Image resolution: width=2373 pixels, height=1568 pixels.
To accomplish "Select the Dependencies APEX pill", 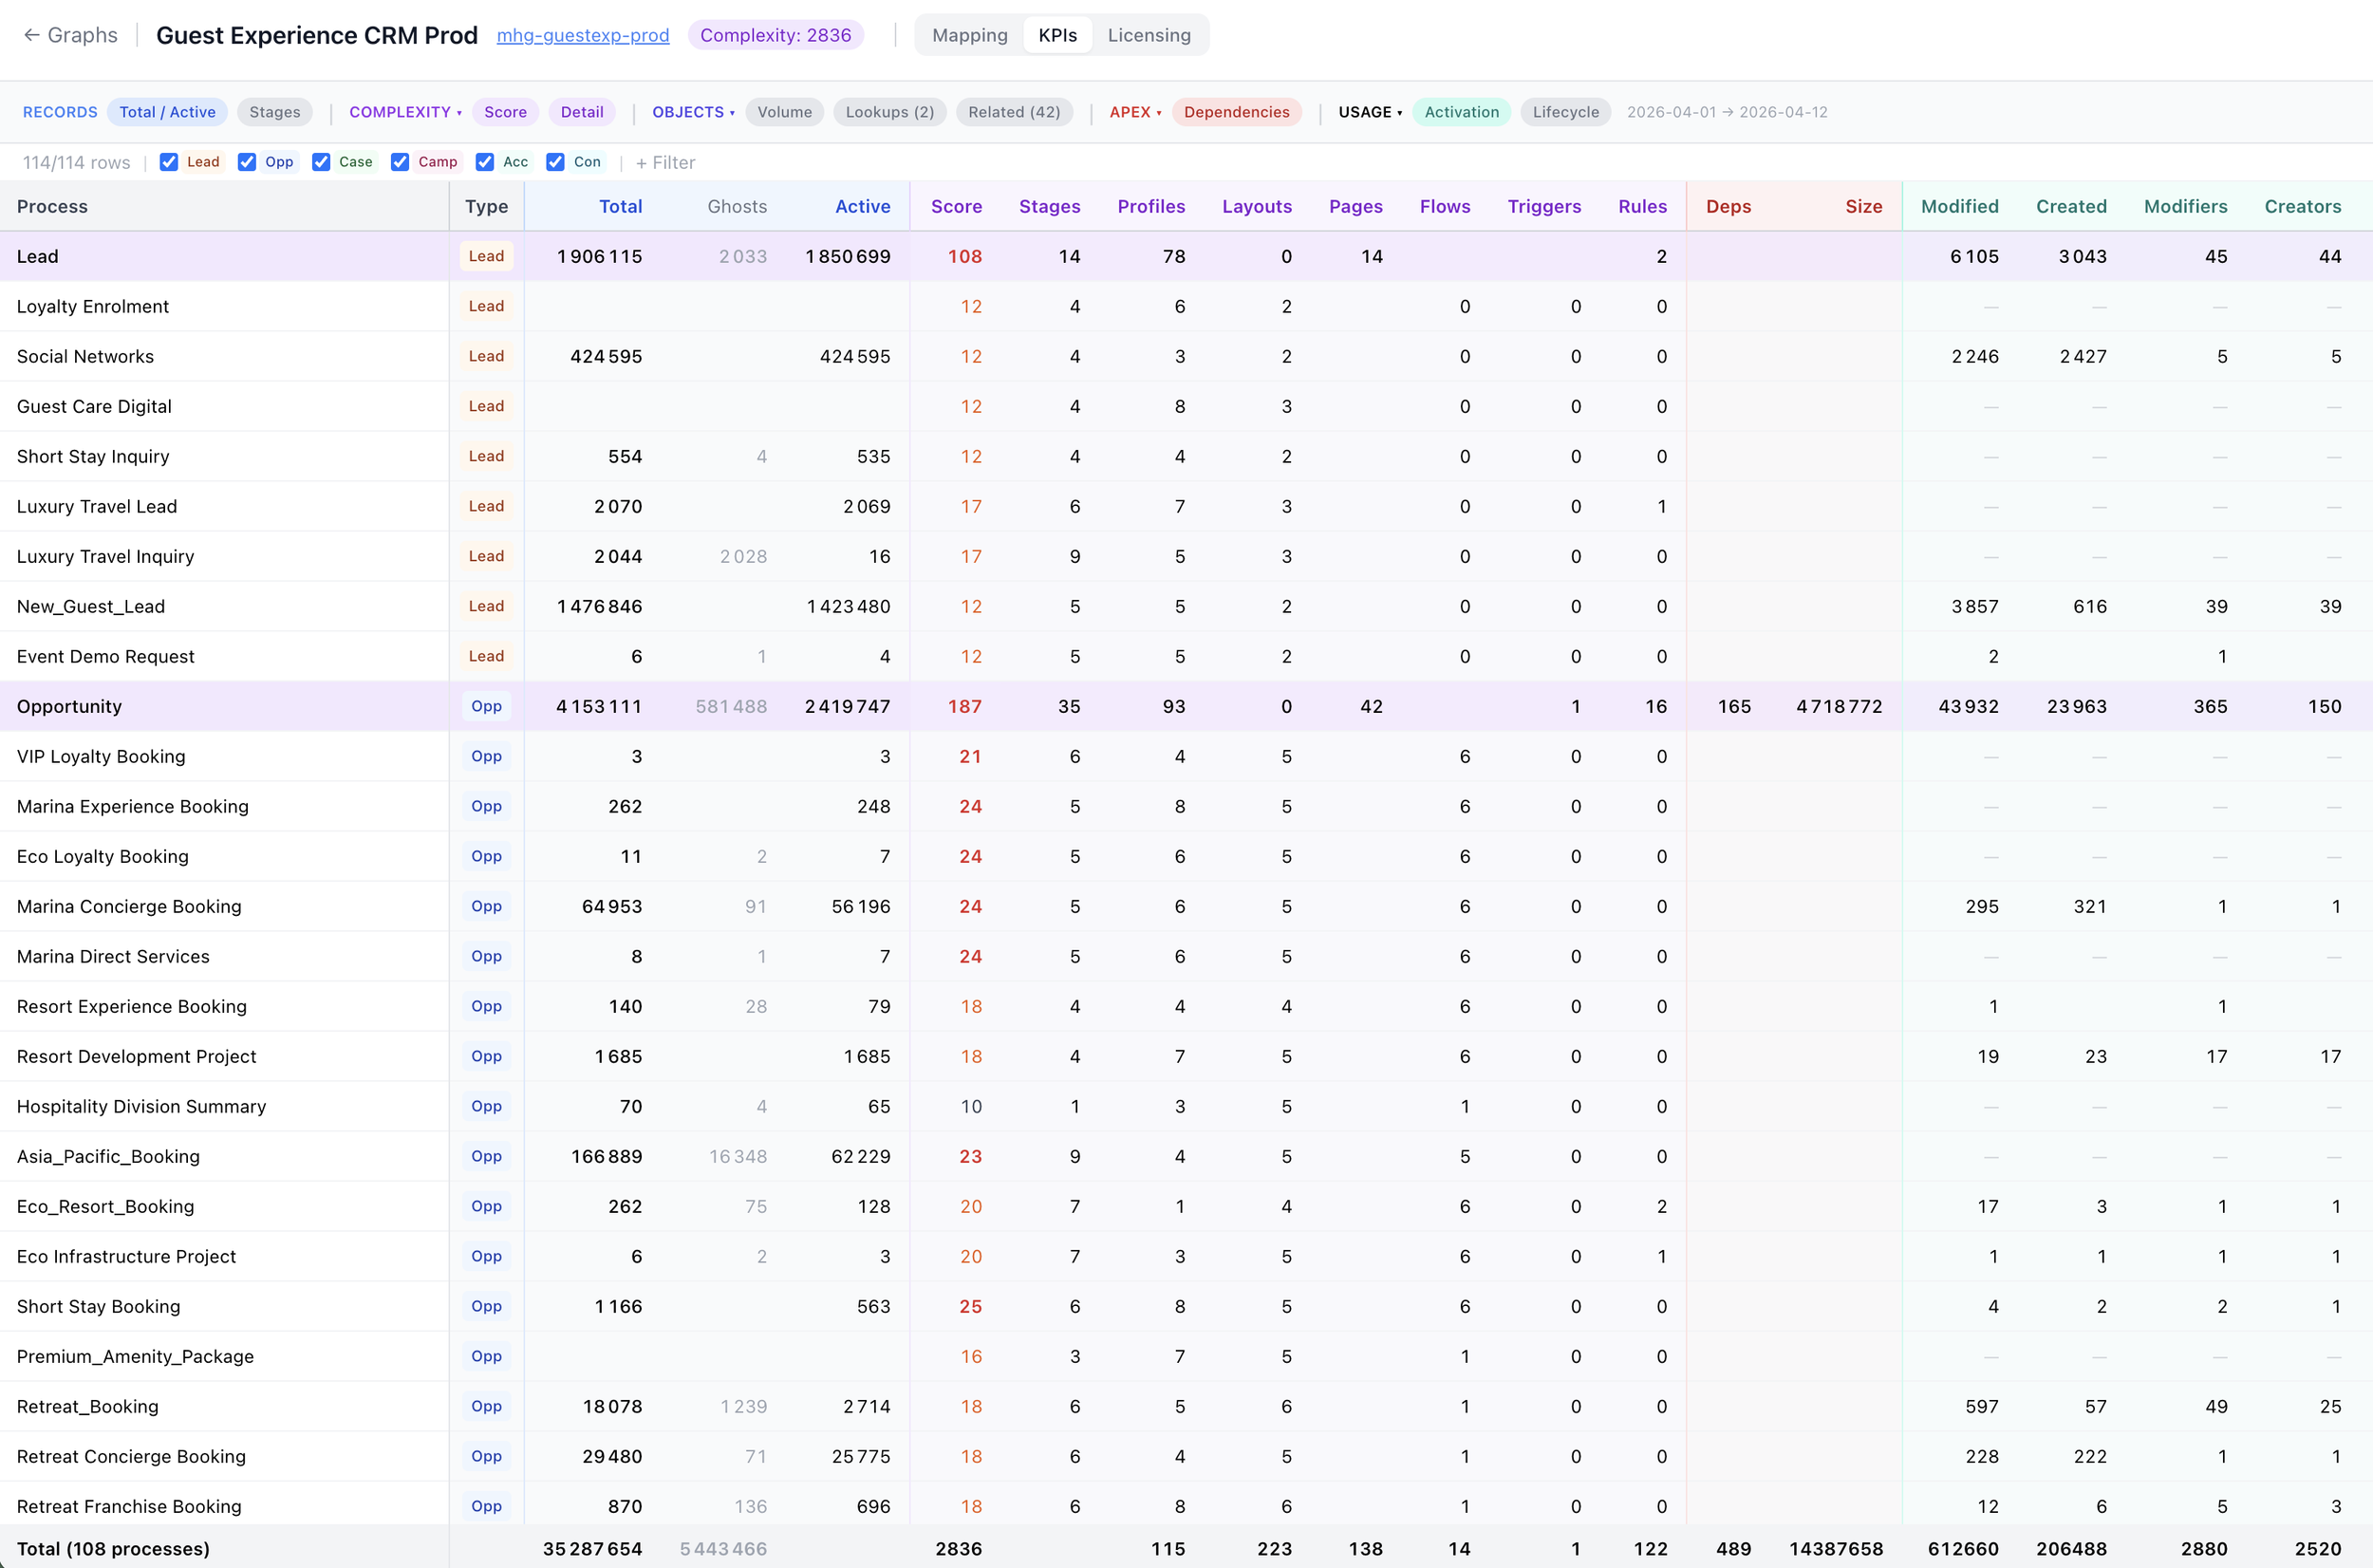I will 1237,112.
